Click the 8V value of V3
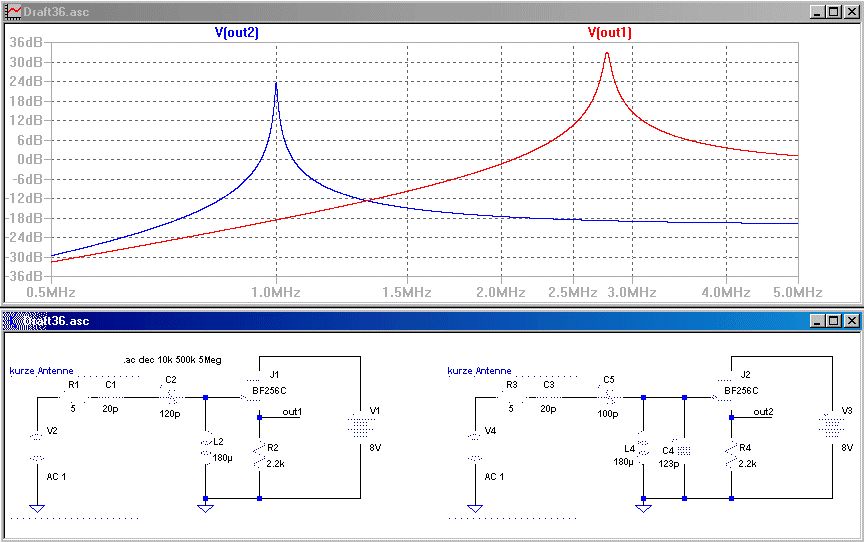The width and height of the screenshot is (864, 542). [847, 448]
